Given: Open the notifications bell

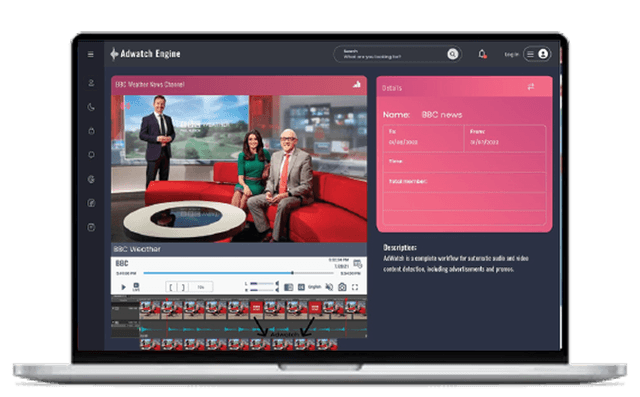Looking at the screenshot, I should [x=482, y=54].
